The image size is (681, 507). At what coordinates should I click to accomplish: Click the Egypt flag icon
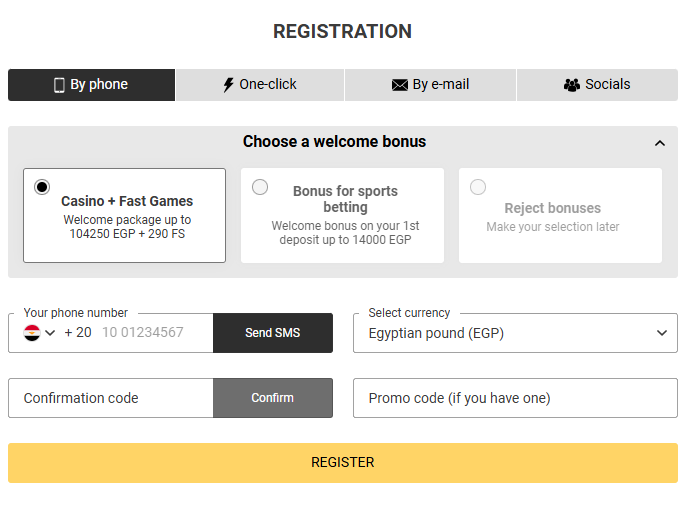tap(32, 333)
